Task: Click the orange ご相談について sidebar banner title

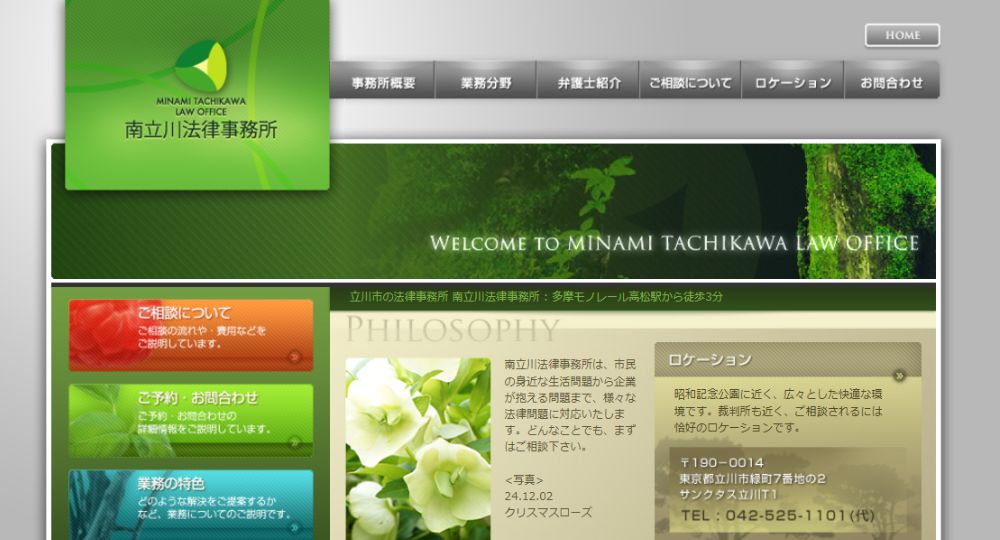Action: coord(185,313)
